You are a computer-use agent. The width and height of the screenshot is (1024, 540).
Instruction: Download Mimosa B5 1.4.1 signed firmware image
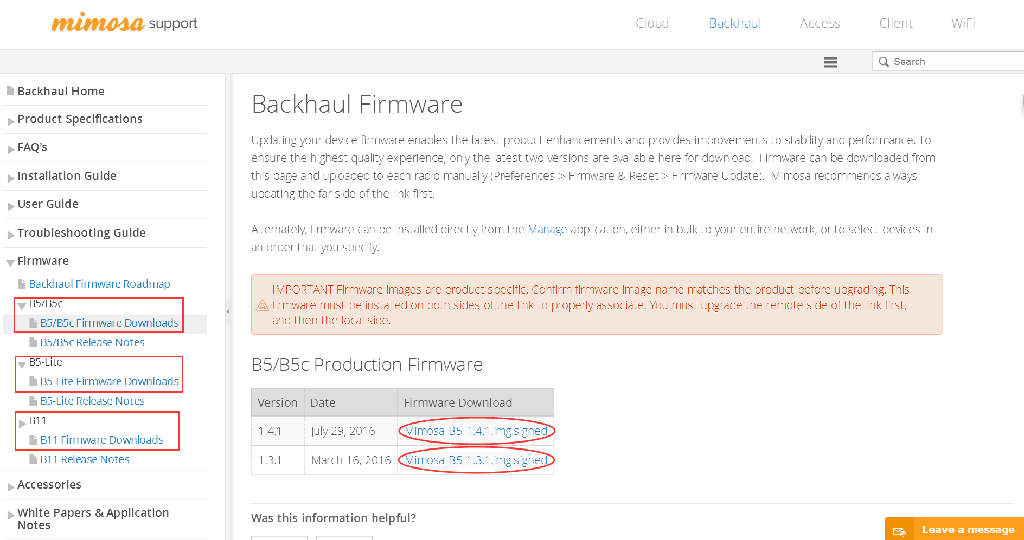(x=476, y=431)
